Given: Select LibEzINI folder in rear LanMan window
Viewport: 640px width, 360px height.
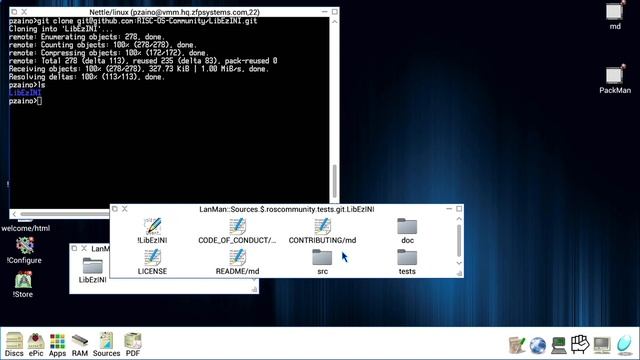Looking at the screenshot, I should point(93,270).
